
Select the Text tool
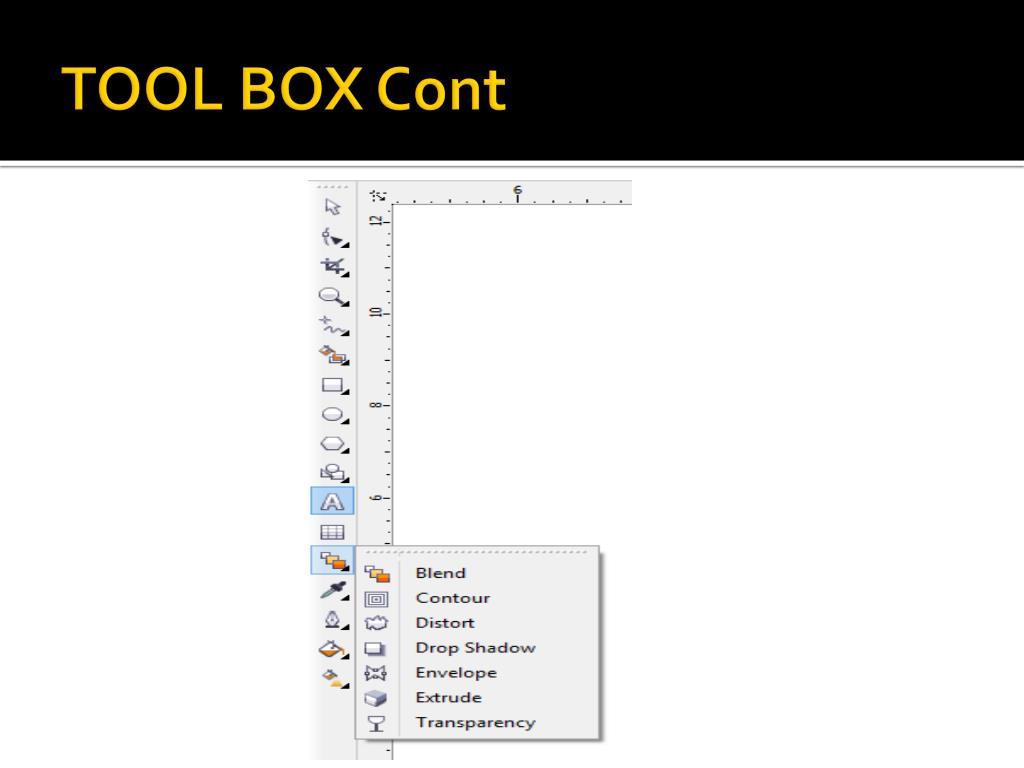pyautogui.click(x=332, y=502)
